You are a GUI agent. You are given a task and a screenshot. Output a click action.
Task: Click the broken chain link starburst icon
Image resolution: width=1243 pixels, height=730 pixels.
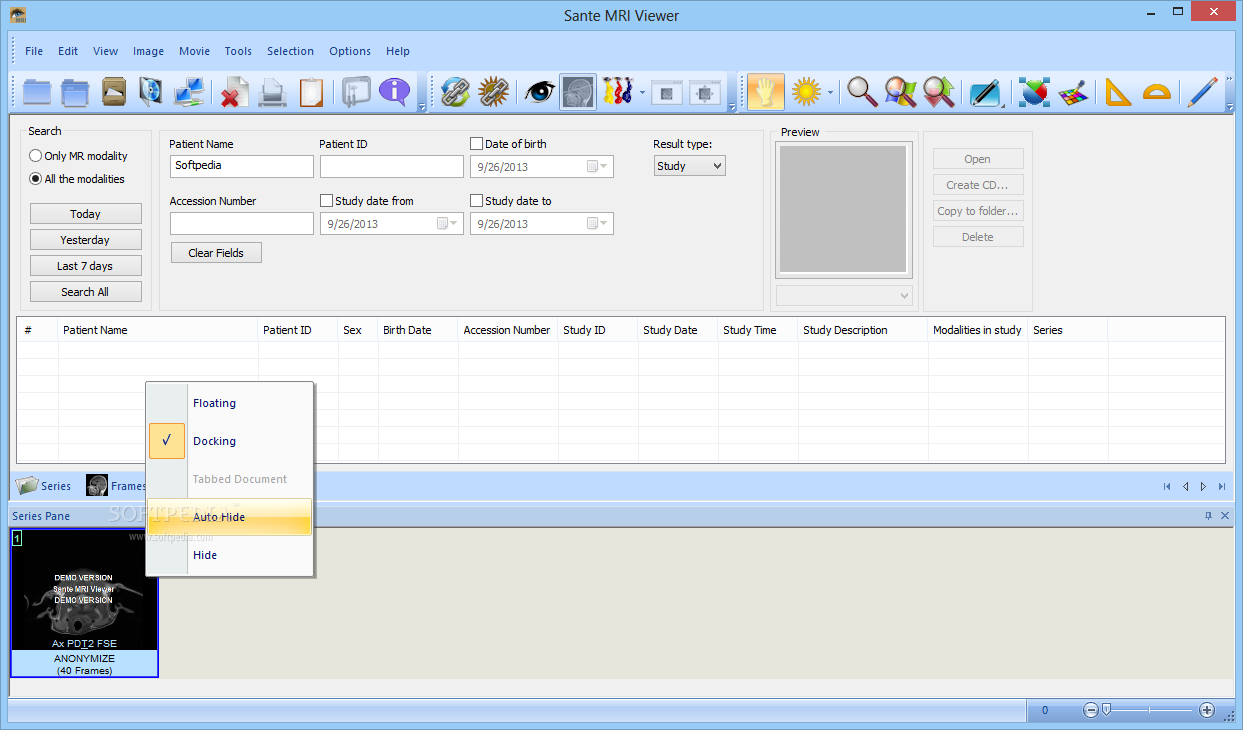494,92
